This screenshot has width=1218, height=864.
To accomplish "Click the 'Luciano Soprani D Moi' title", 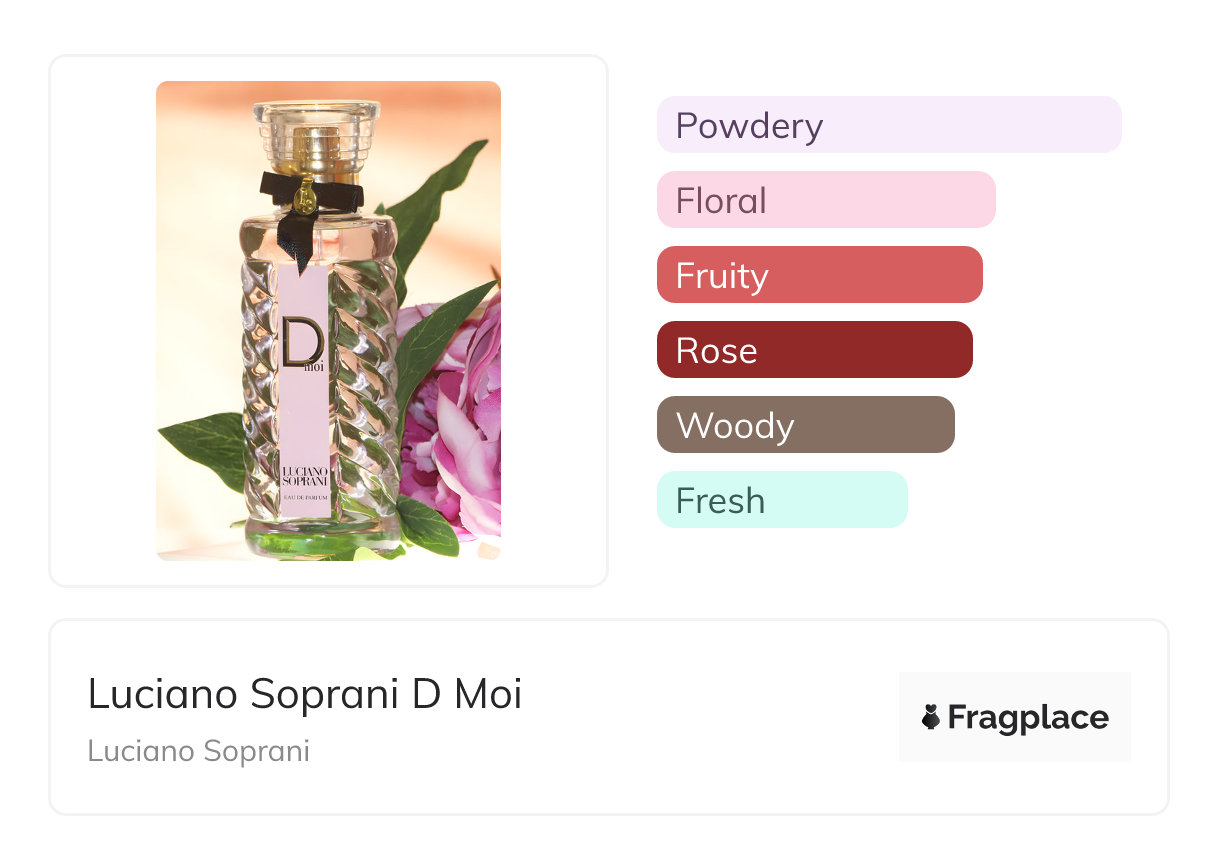I will (305, 694).
